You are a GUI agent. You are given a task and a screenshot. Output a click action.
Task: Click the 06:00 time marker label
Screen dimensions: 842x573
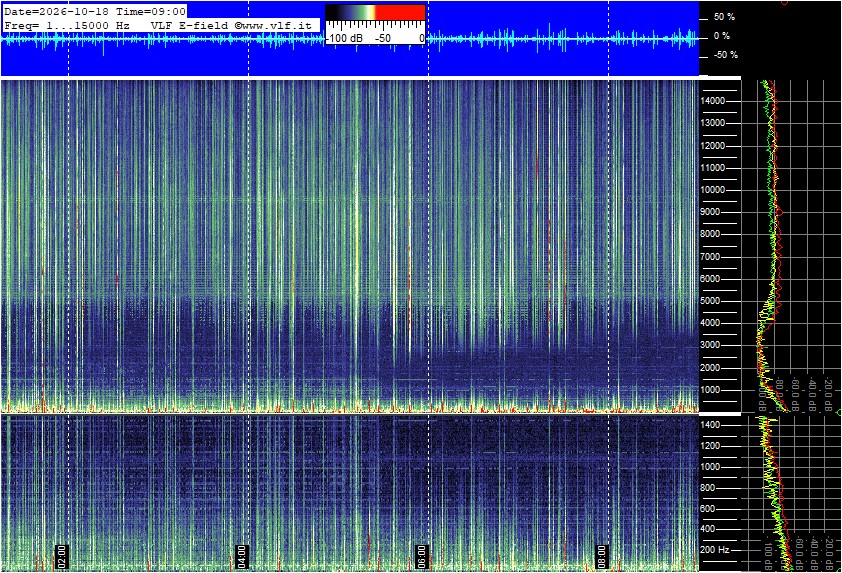click(x=422, y=556)
